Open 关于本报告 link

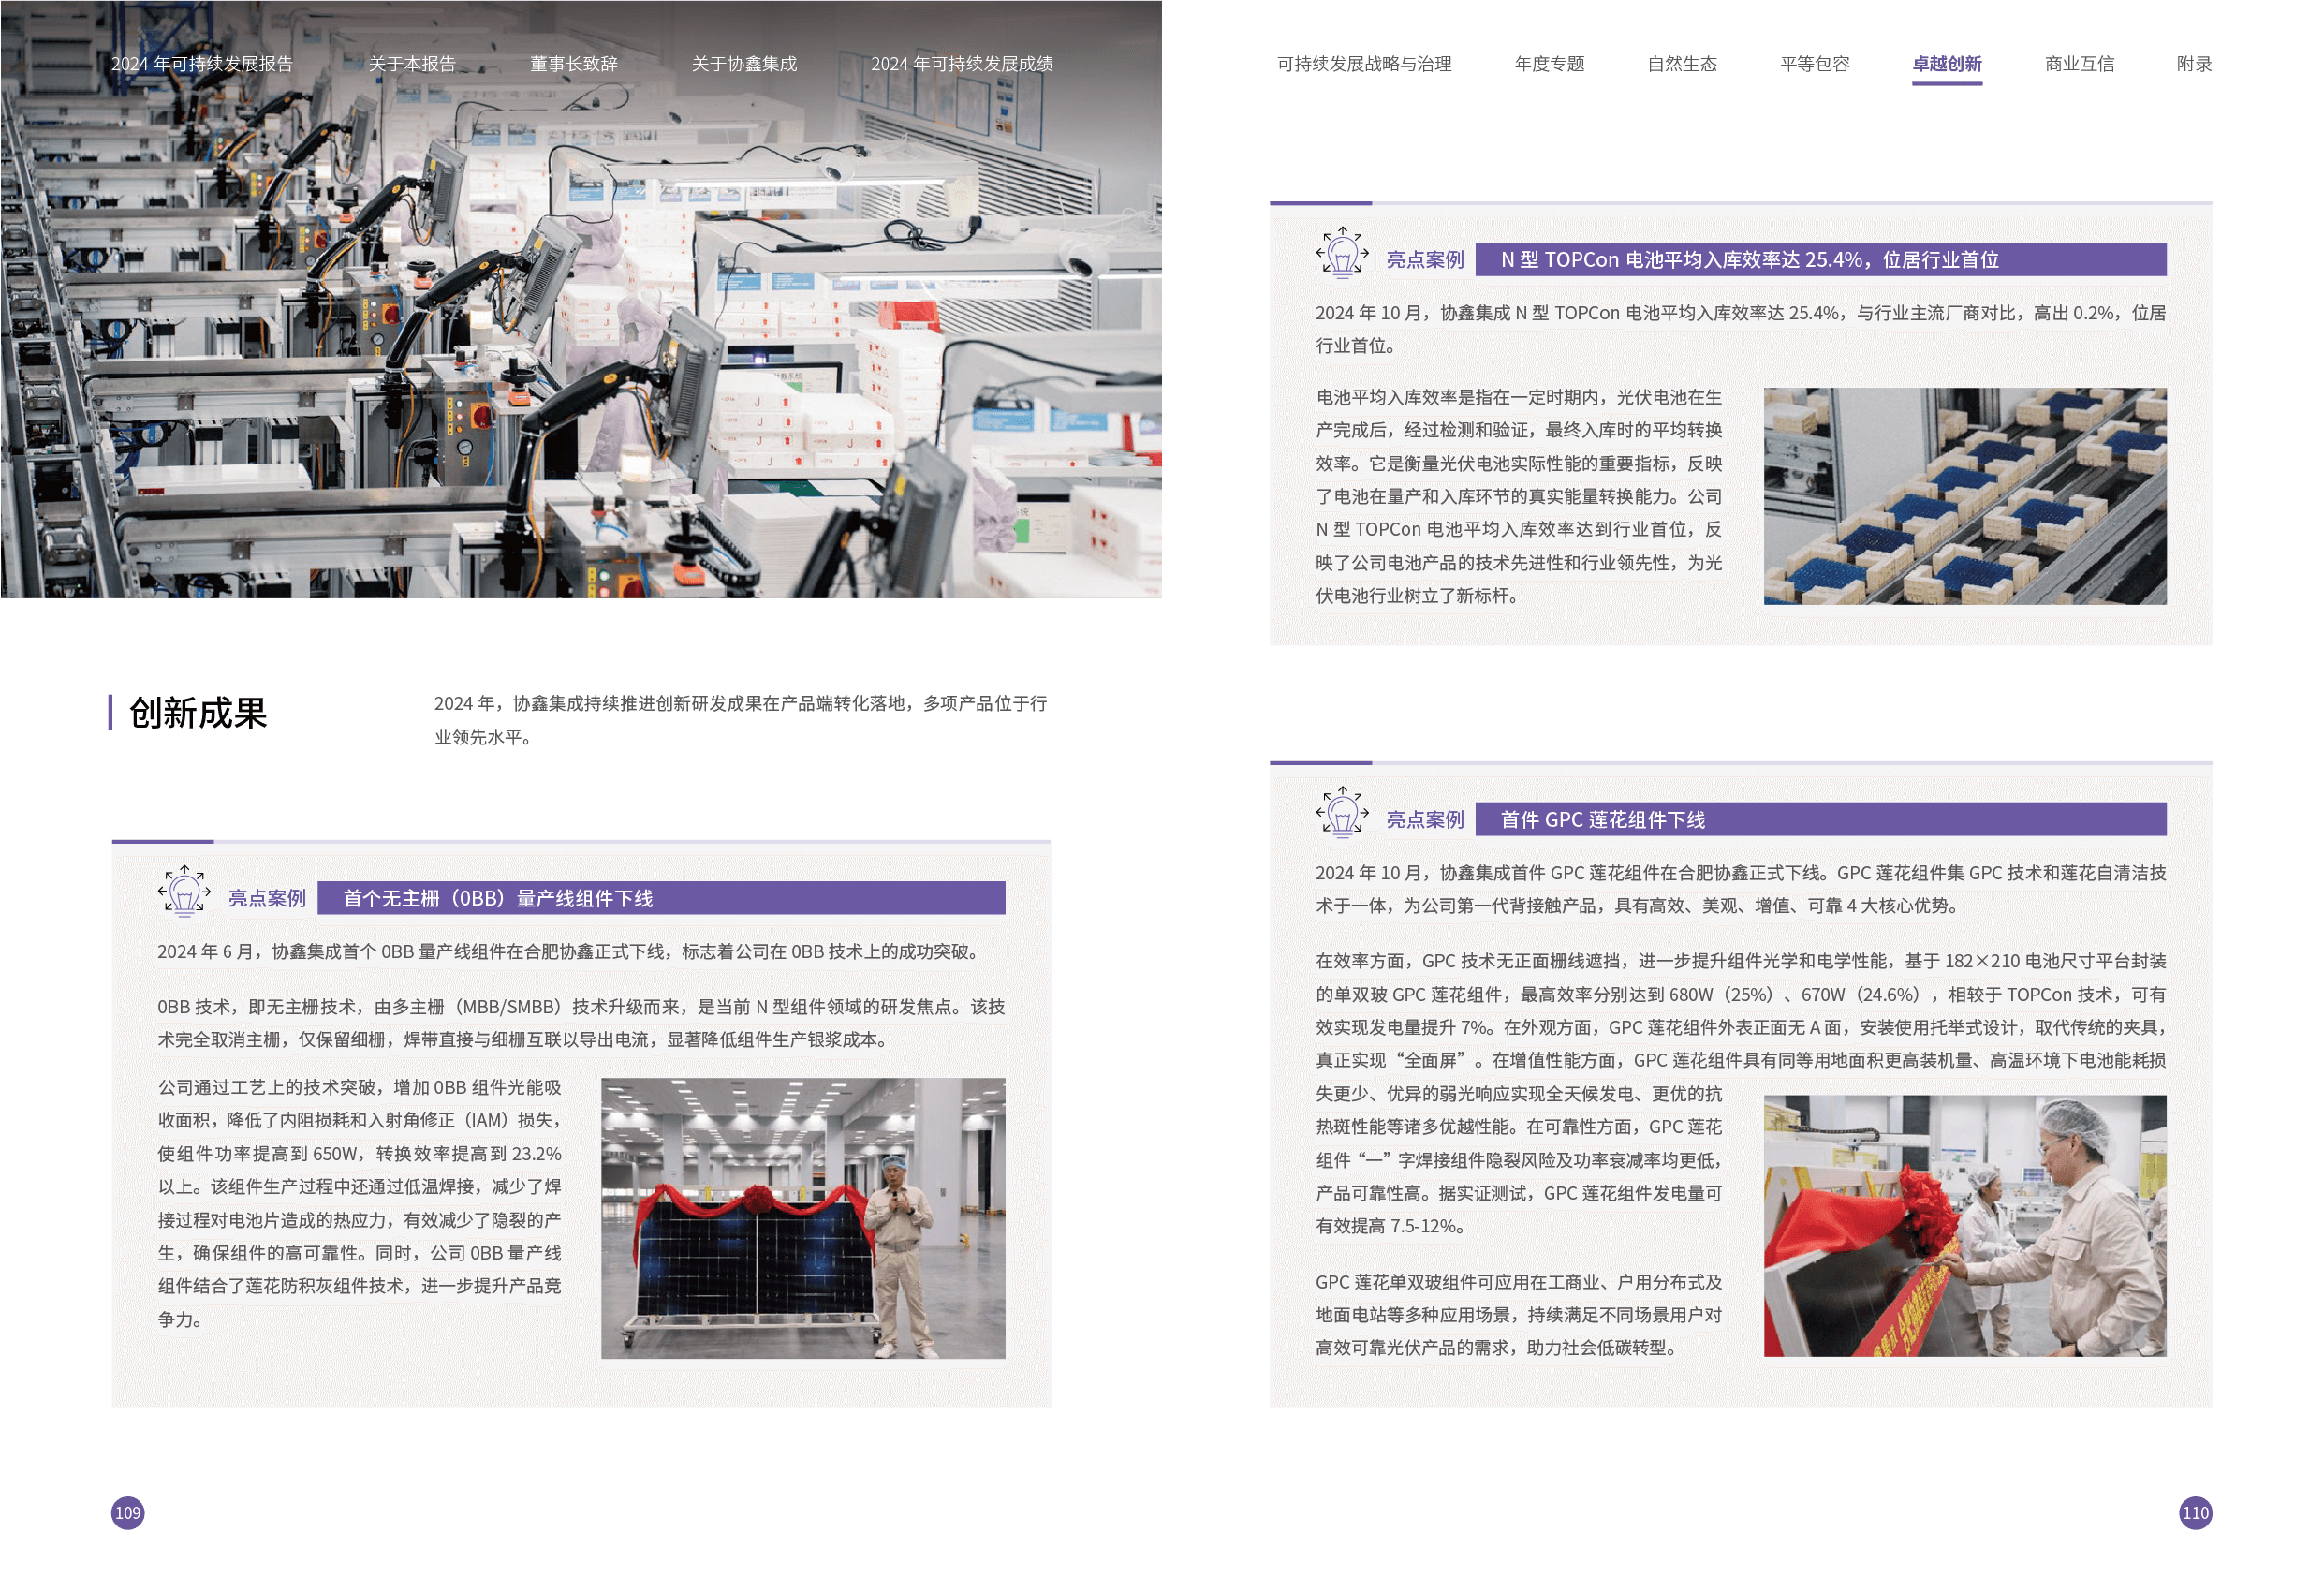click(412, 64)
